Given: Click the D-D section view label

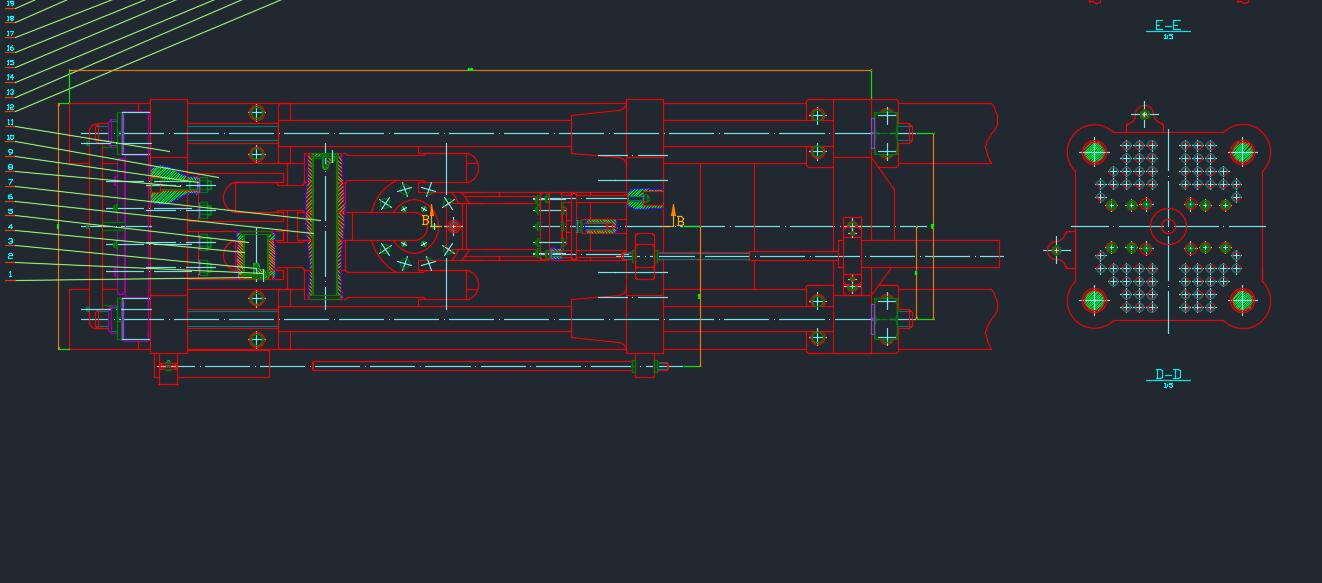Looking at the screenshot, I should (1168, 374).
